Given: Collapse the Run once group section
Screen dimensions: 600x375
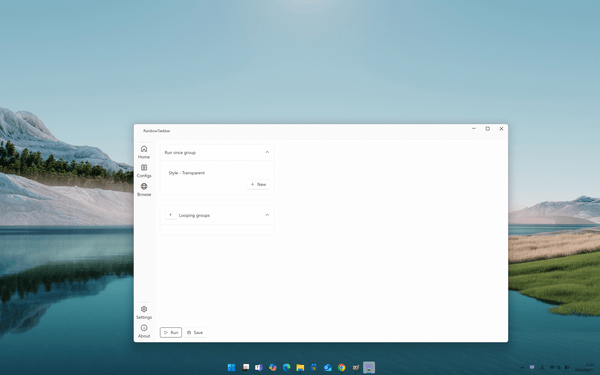Looking at the screenshot, I should (267, 152).
